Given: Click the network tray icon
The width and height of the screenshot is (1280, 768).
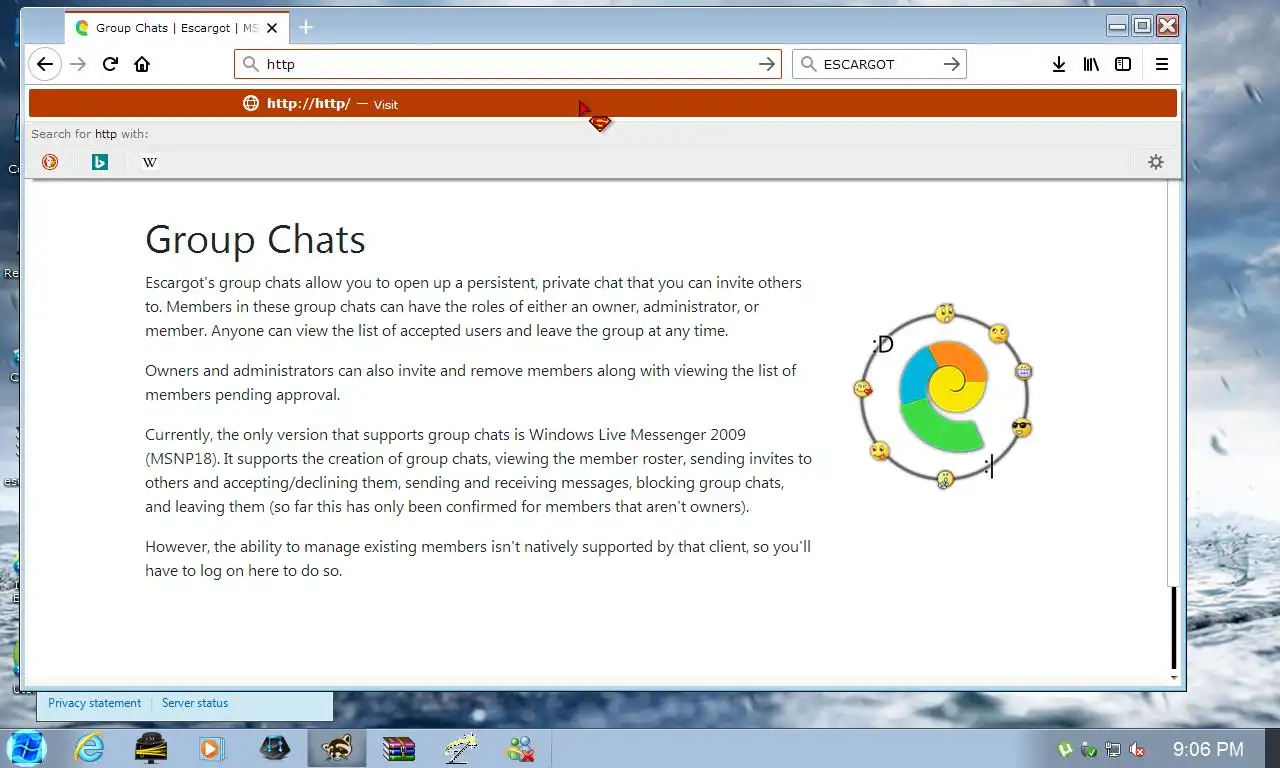Looking at the screenshot, I should (x=1113, y=749).
